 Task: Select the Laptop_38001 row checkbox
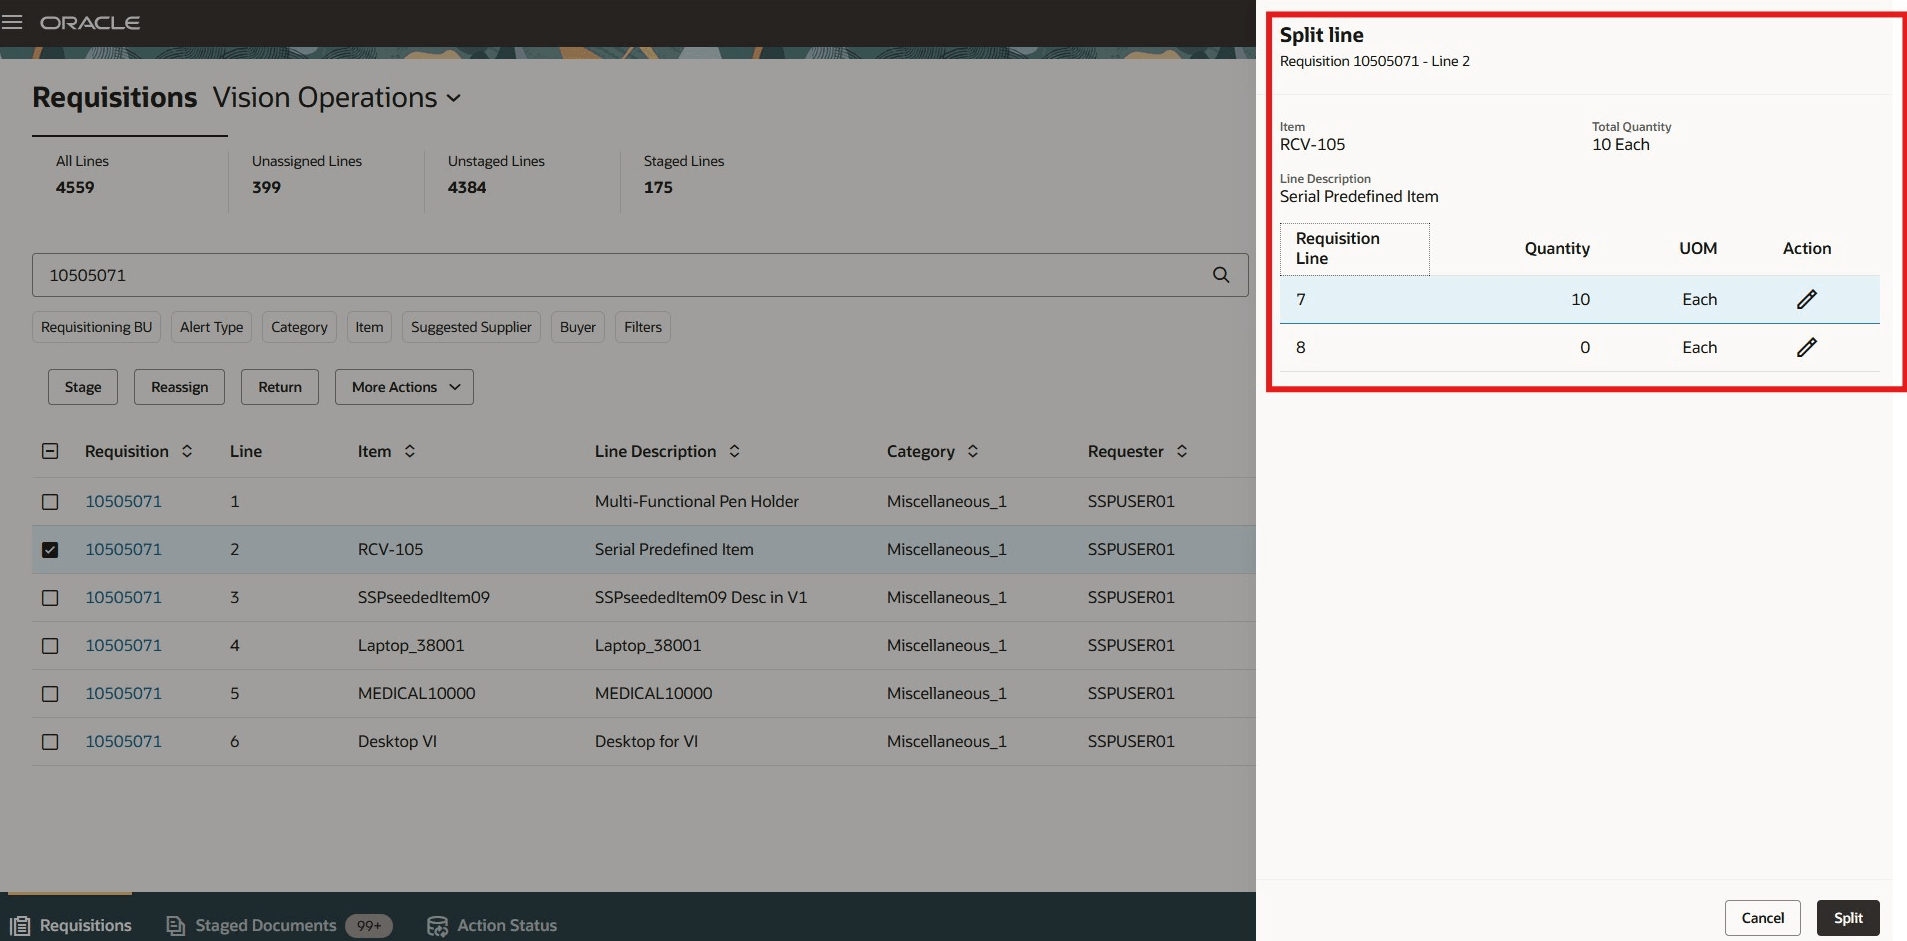click(x=50, y=645)
